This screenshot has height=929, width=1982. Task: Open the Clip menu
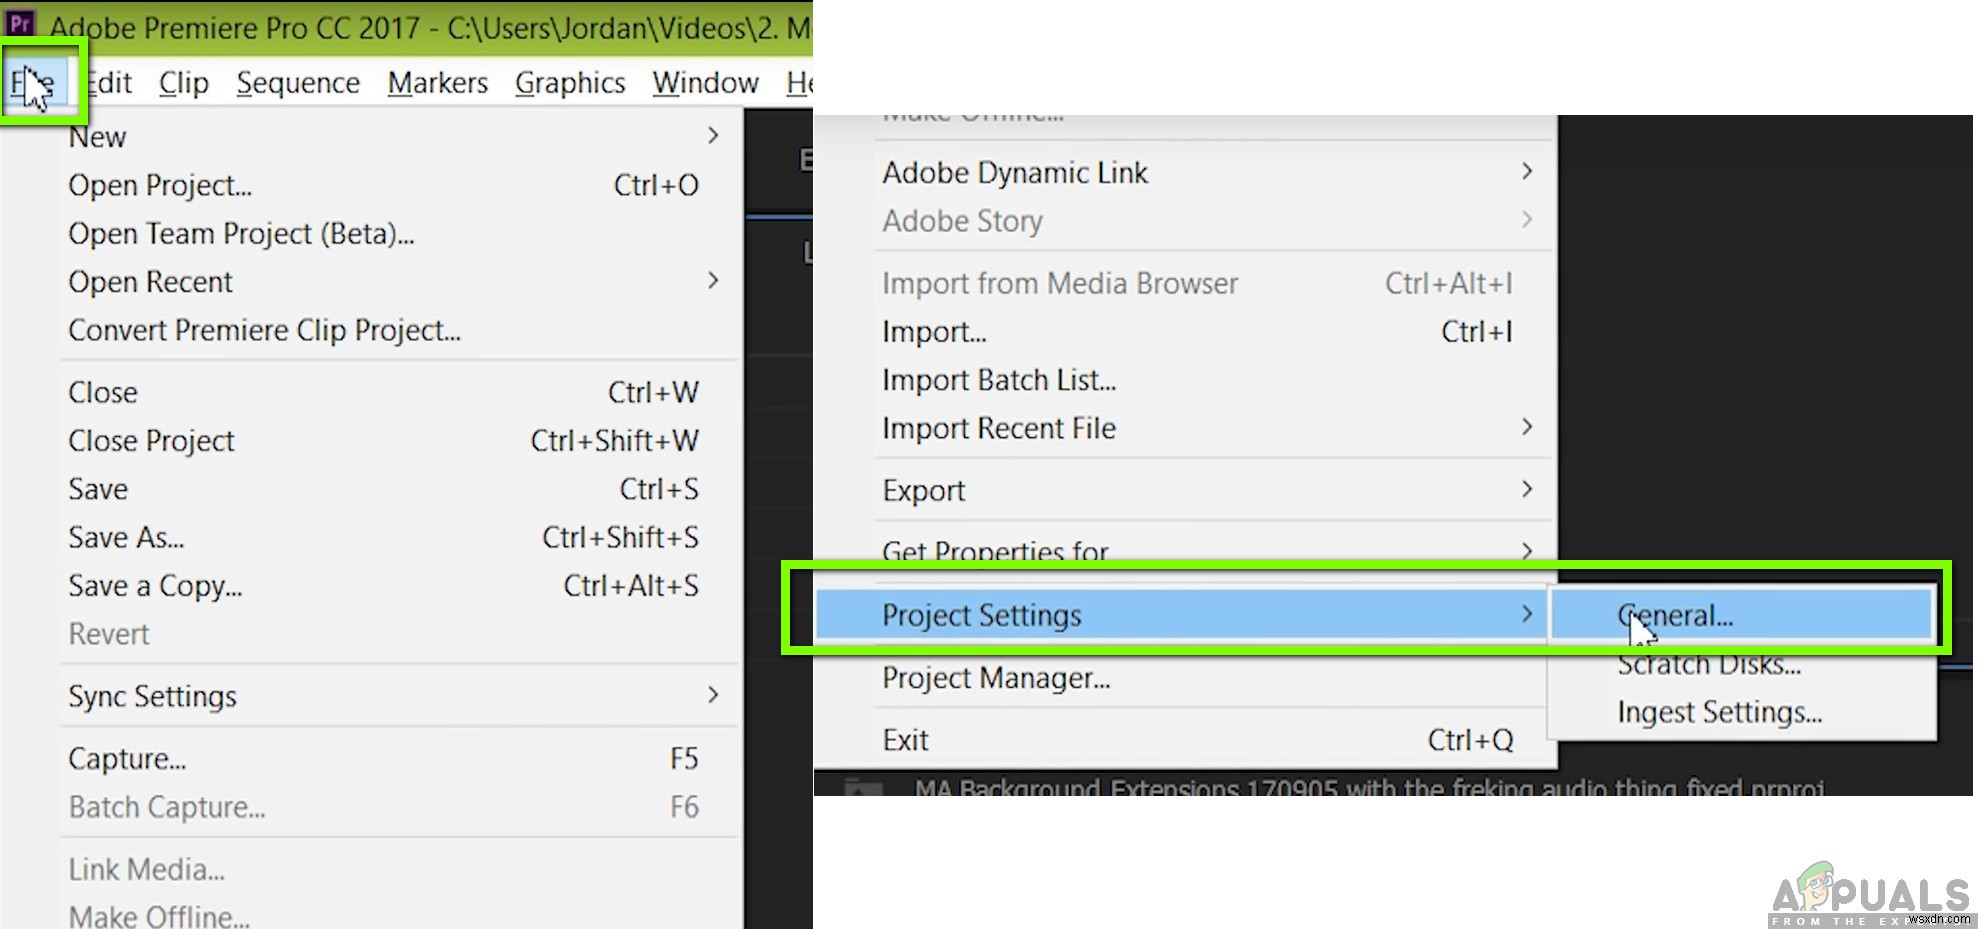[x=184, y=83]
